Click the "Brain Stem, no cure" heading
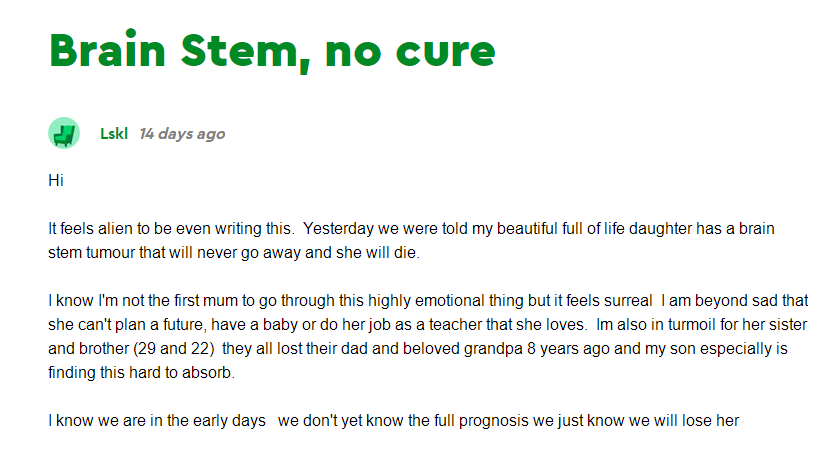 (x=272, y=50)
